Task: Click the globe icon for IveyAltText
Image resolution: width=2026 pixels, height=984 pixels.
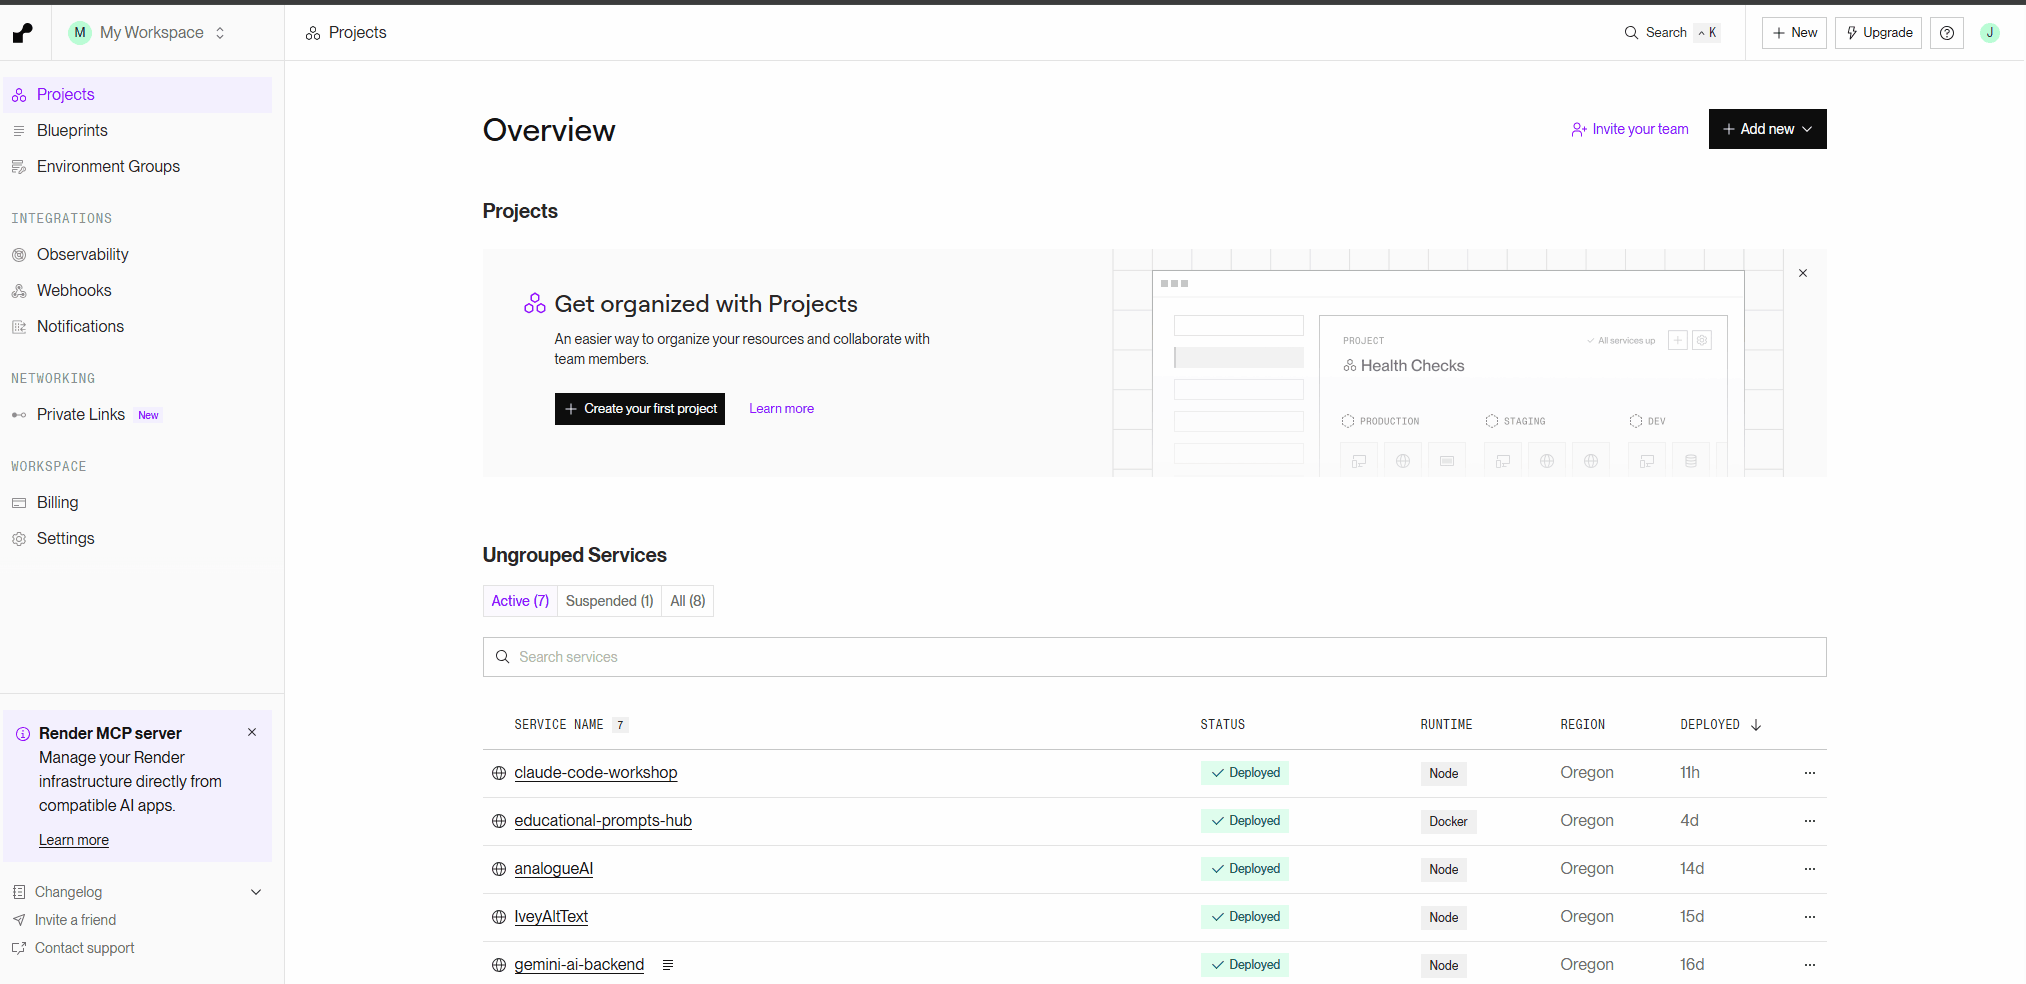Action: pyautogui.click(x=499, y=917)
